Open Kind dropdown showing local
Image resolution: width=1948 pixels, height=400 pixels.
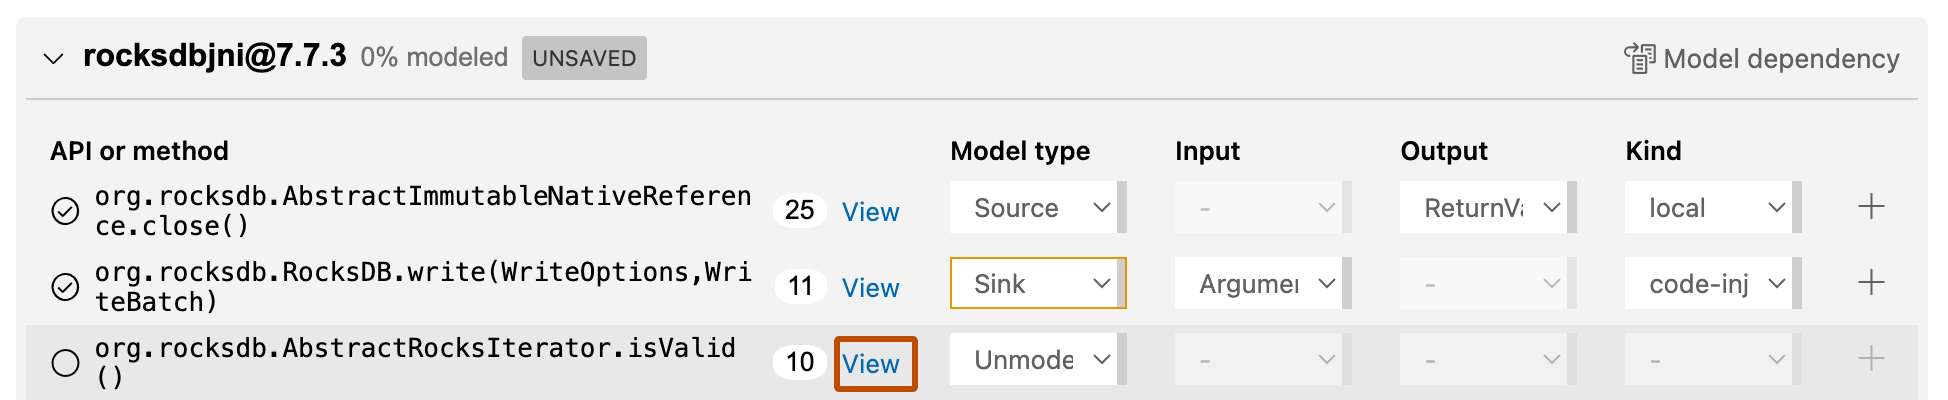[x=1711, y=208]
